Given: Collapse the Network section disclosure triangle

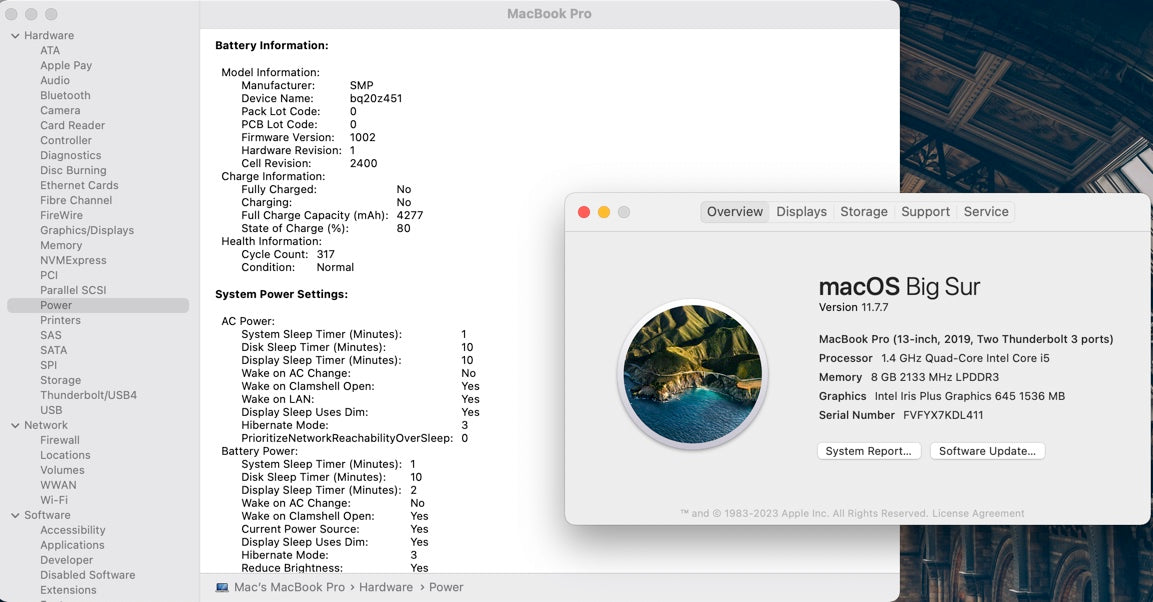Looking at the screenshot, I should click(15, 426).
